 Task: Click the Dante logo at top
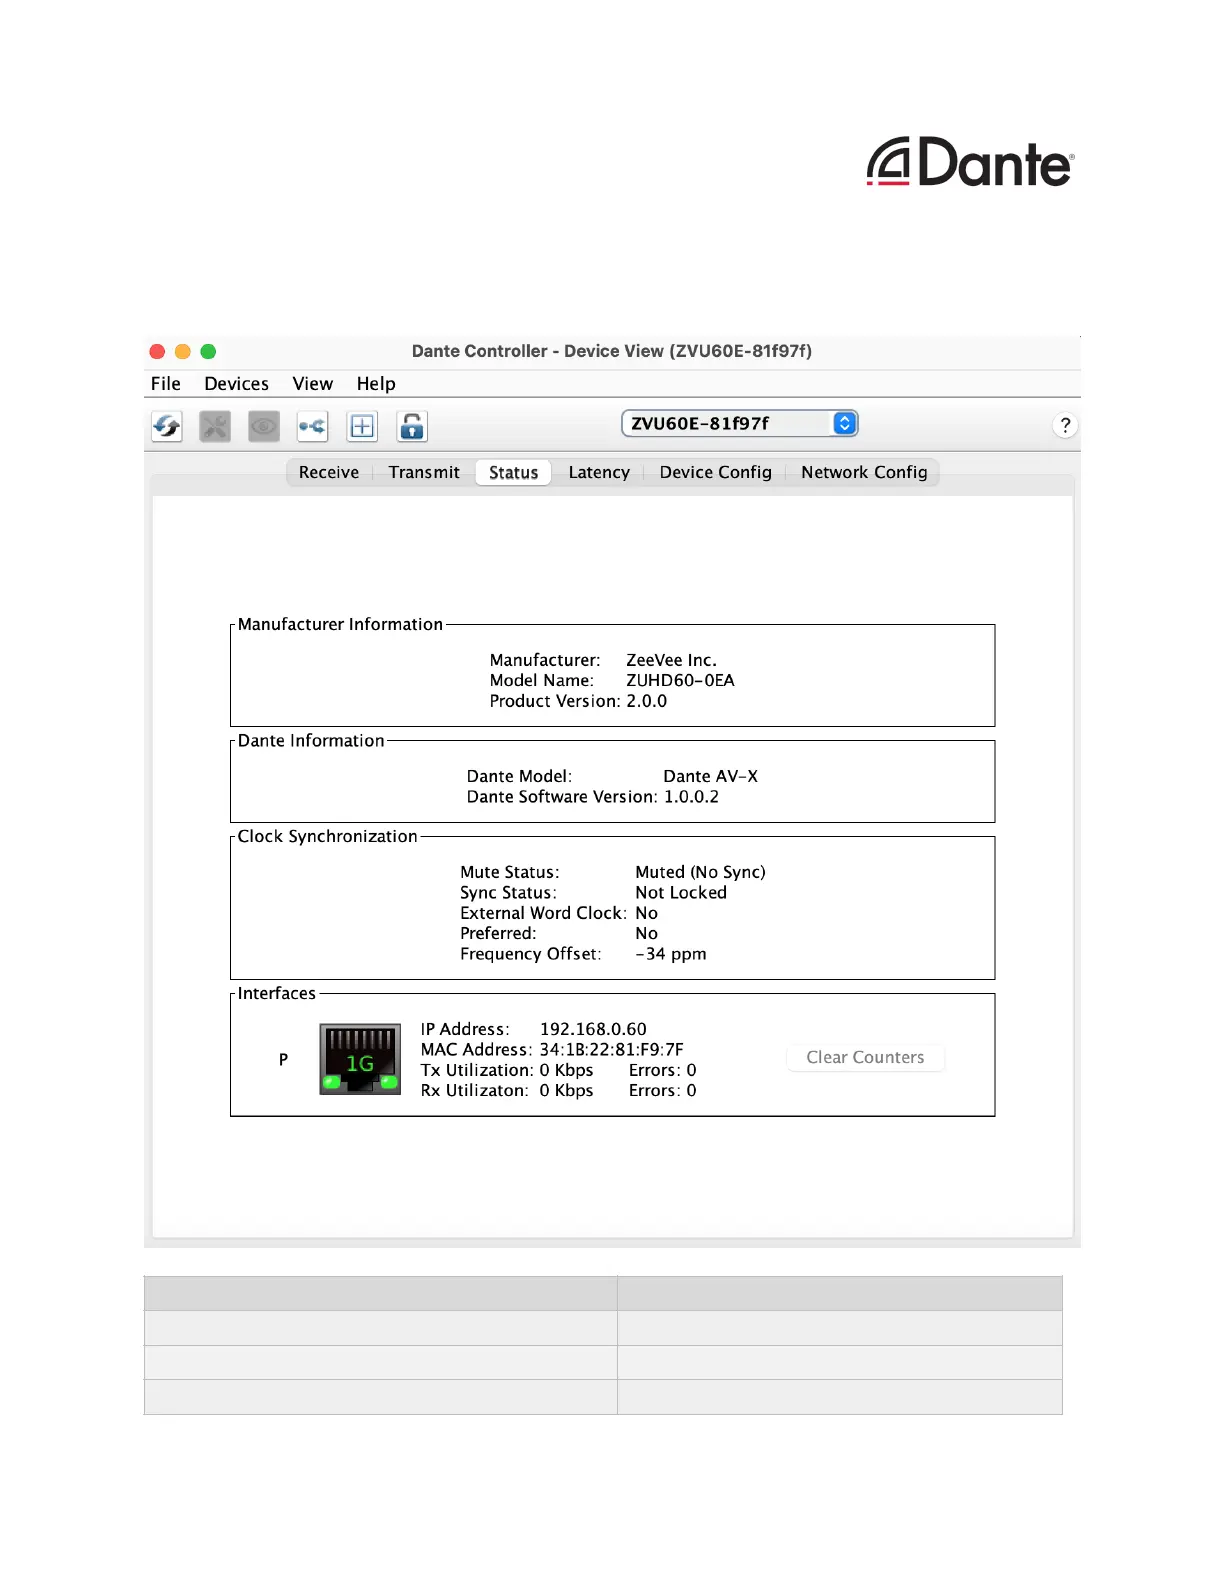[970, 162]
